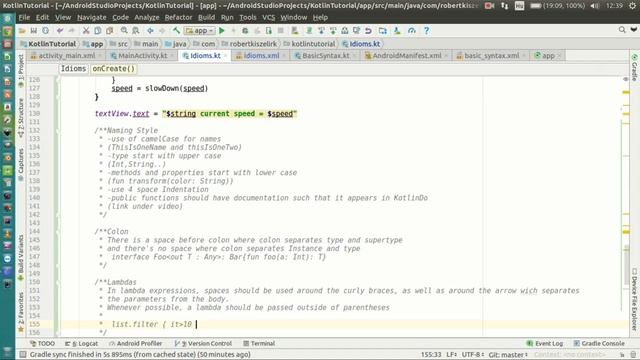Screen dimensions: 640x360
Task: Click the 155:33 cursor position indicator
Action: [x=431, y=354]
